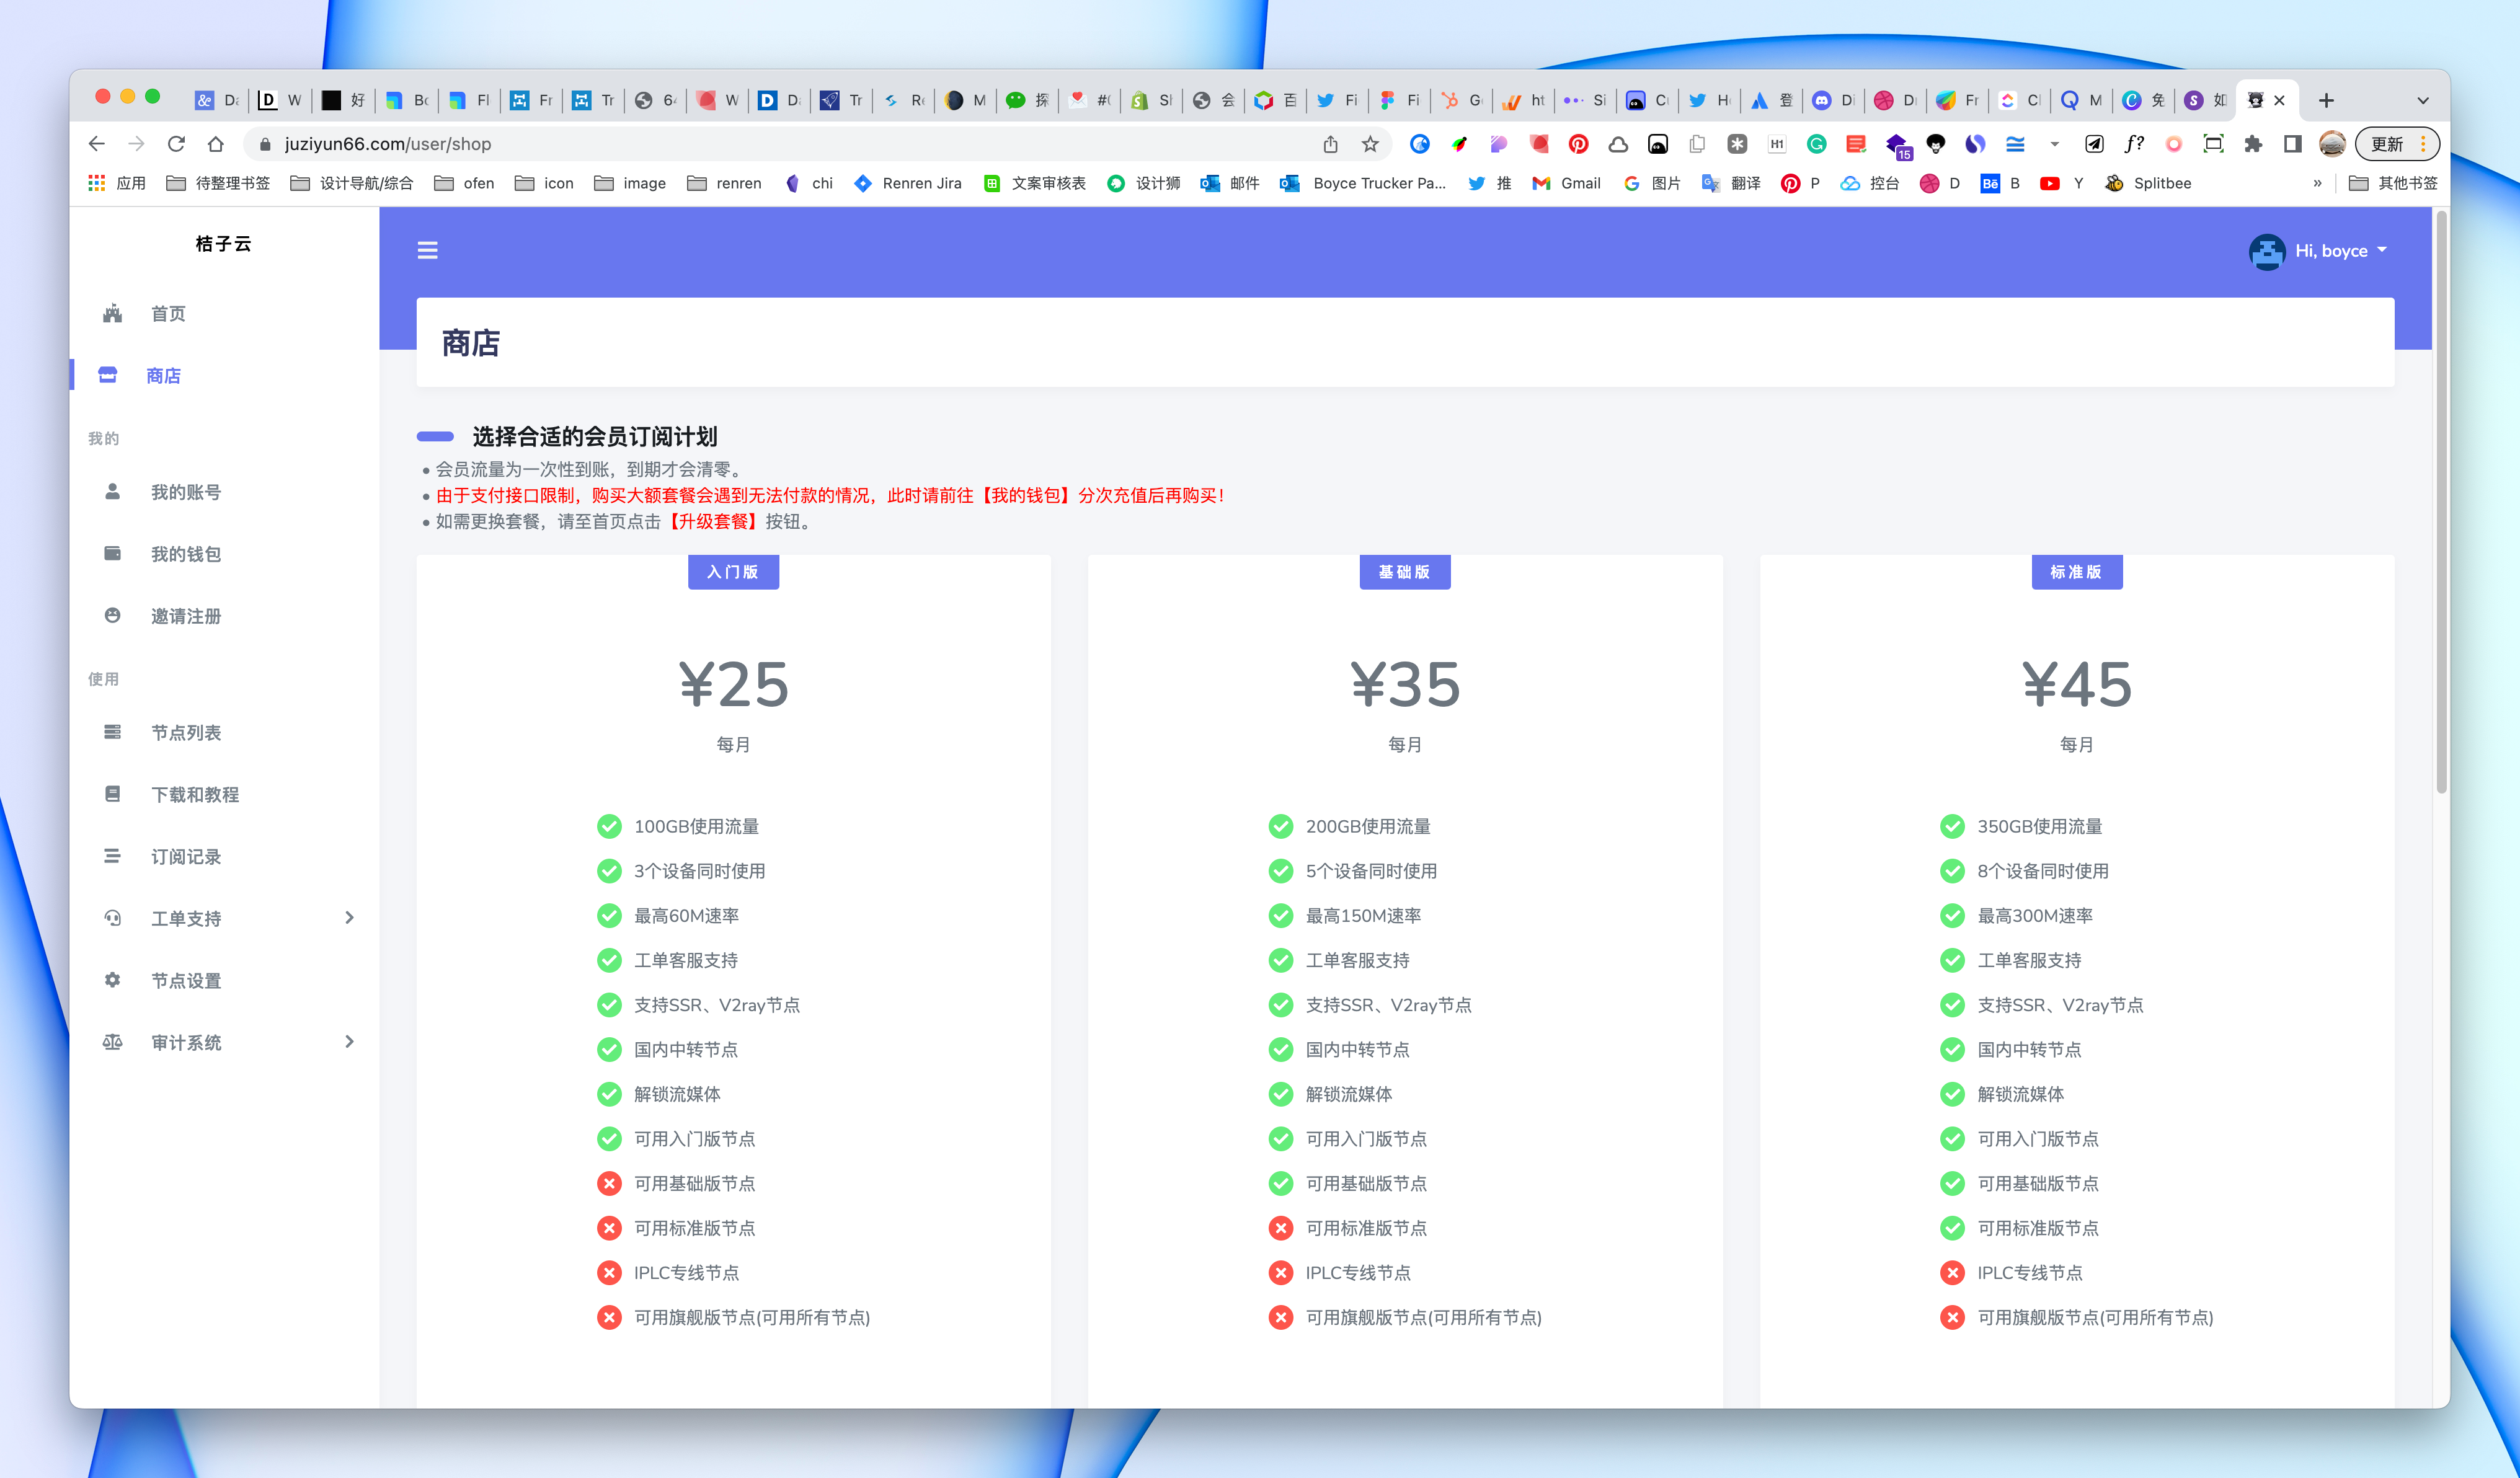Click the 节点设置 gear icon in sidebar
Viewport: 2520px width, 1478px height.
[x=112, y=980]
